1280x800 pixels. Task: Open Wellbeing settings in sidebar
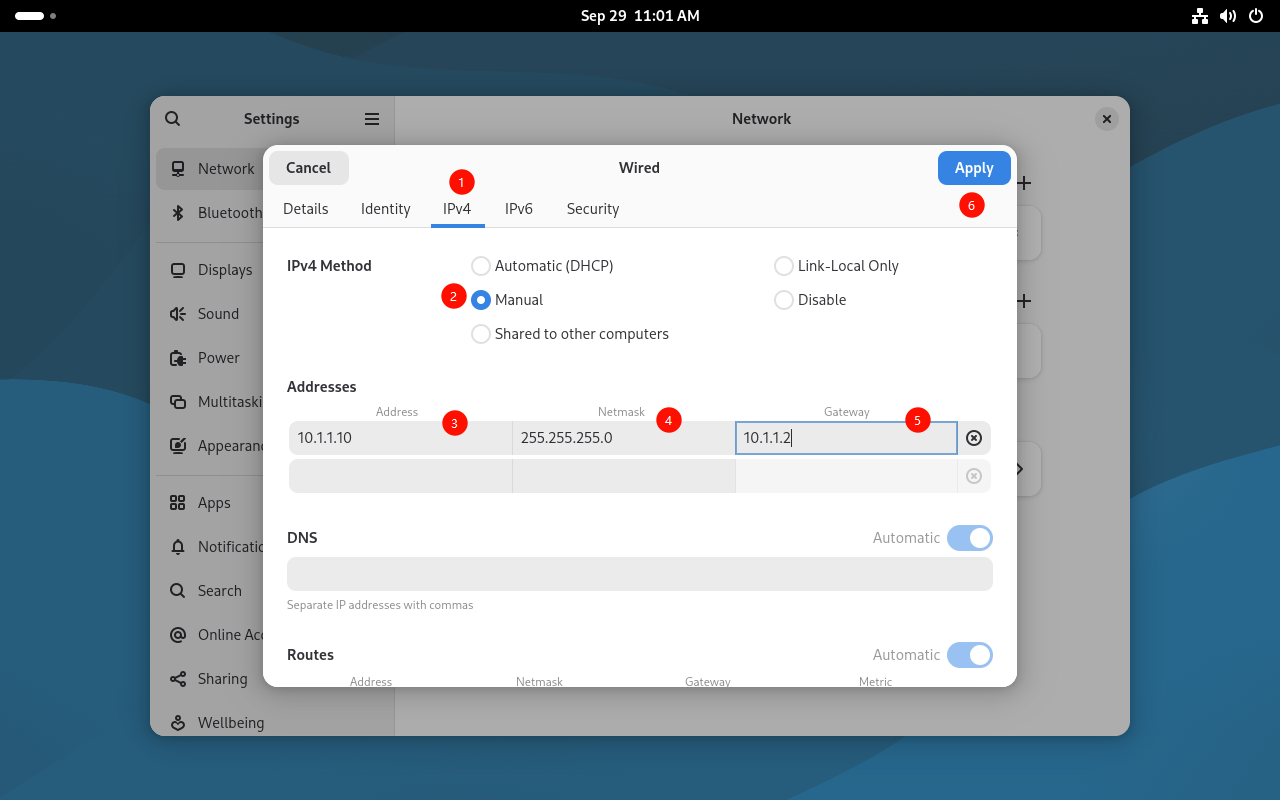[230, 722]
